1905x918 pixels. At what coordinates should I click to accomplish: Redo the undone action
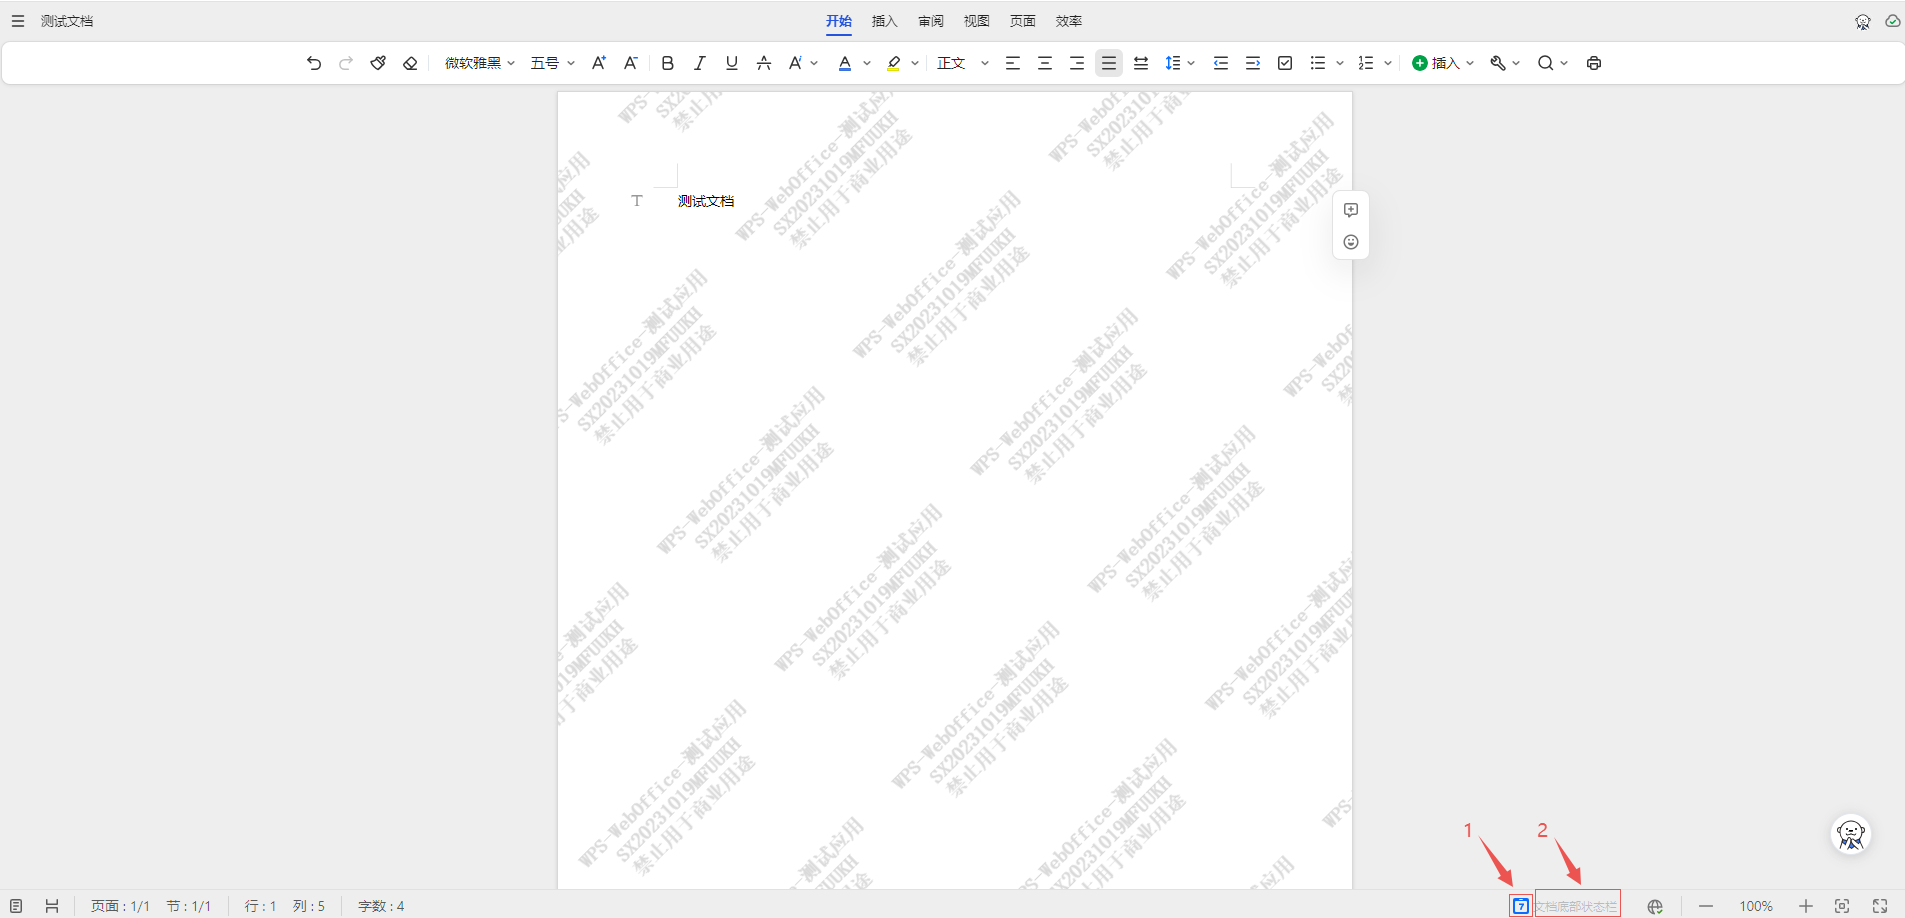pos(346,63)
